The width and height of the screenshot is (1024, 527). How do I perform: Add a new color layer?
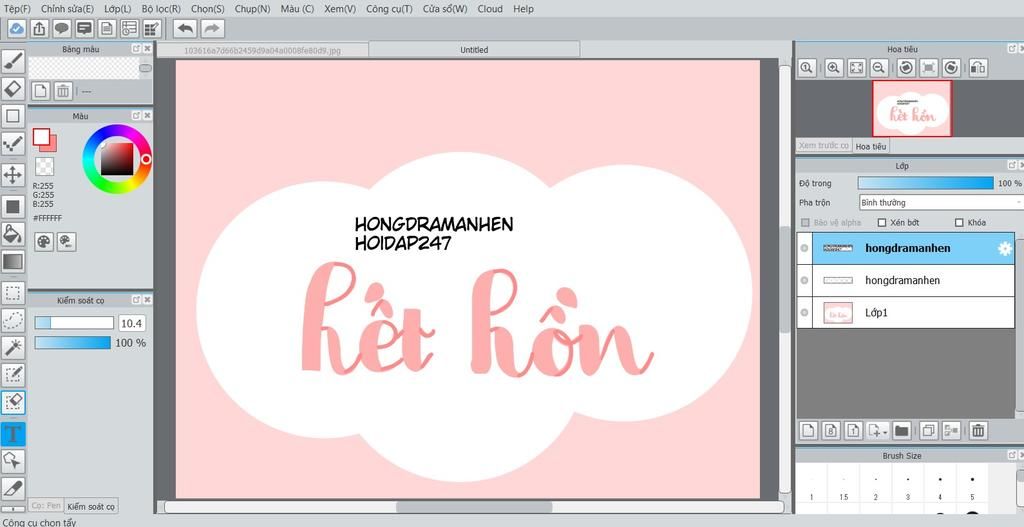[808, 430]
